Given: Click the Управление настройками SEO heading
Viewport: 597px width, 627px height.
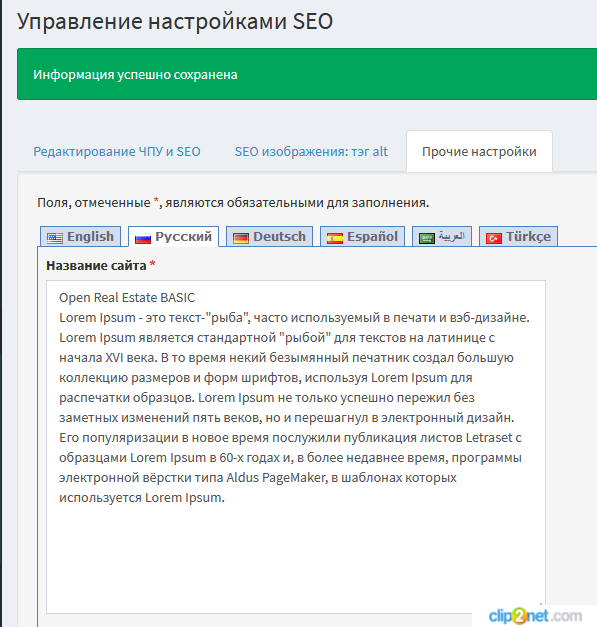Looking at the screenshot, I should [x=175, y=21].
